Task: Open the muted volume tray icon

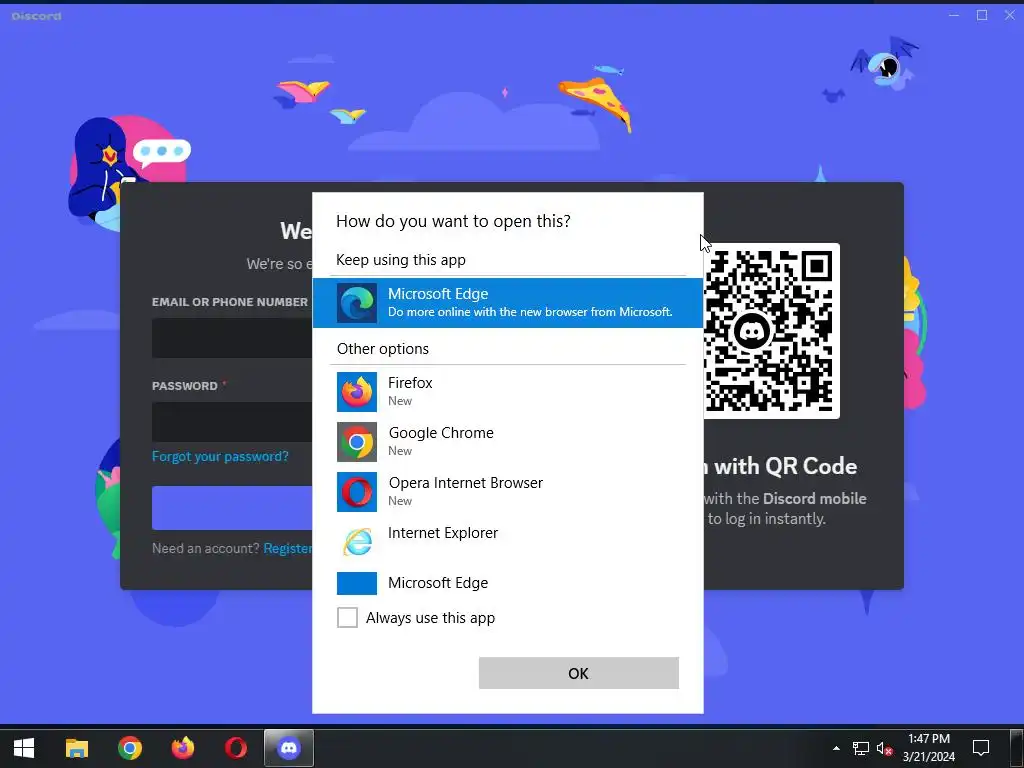Action: 884,748
